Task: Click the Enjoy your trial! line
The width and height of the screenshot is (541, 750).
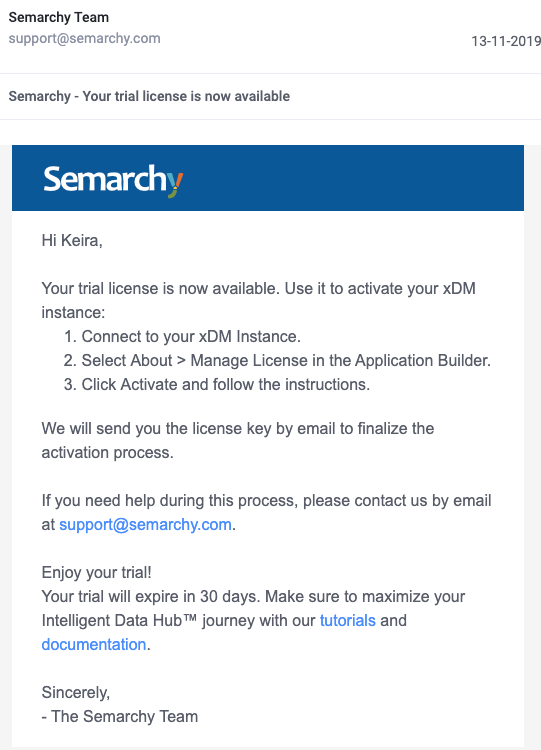Action: [97, 572]
